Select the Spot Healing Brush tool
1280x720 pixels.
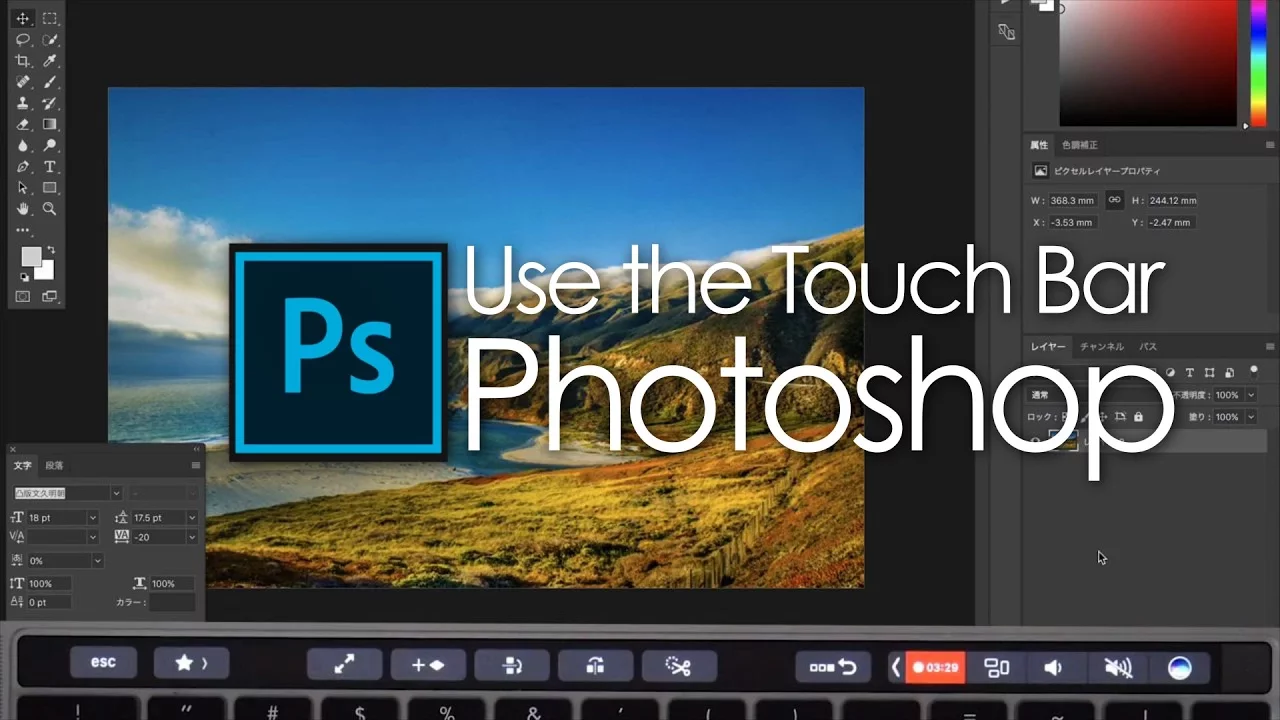pyautogui.click(x=23, y=82)
